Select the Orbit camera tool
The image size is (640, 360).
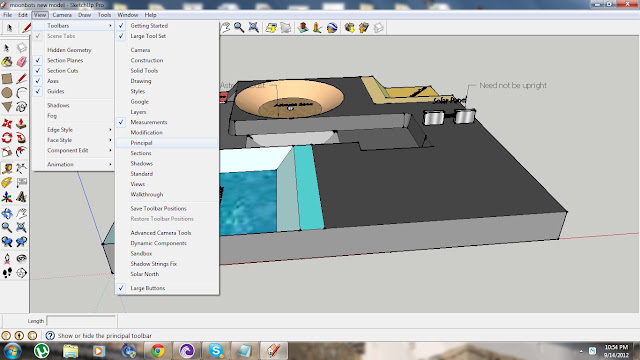[x=7, y=213]
